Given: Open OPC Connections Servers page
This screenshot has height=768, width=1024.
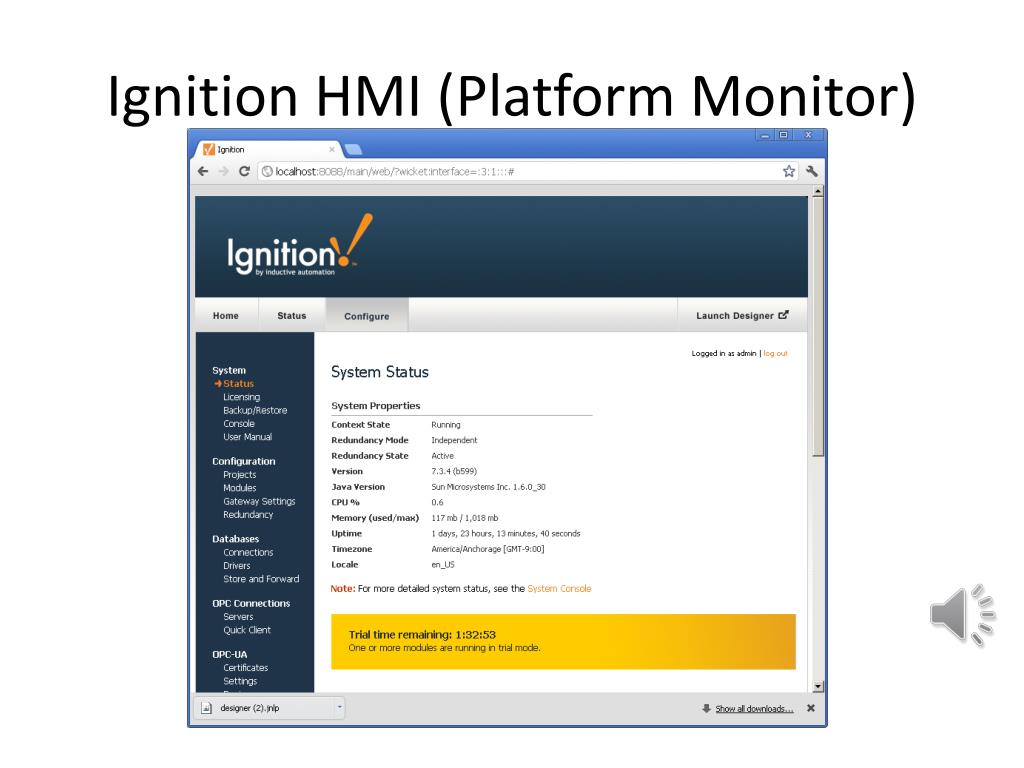Looking at the screenshot, I should [238, 616].
